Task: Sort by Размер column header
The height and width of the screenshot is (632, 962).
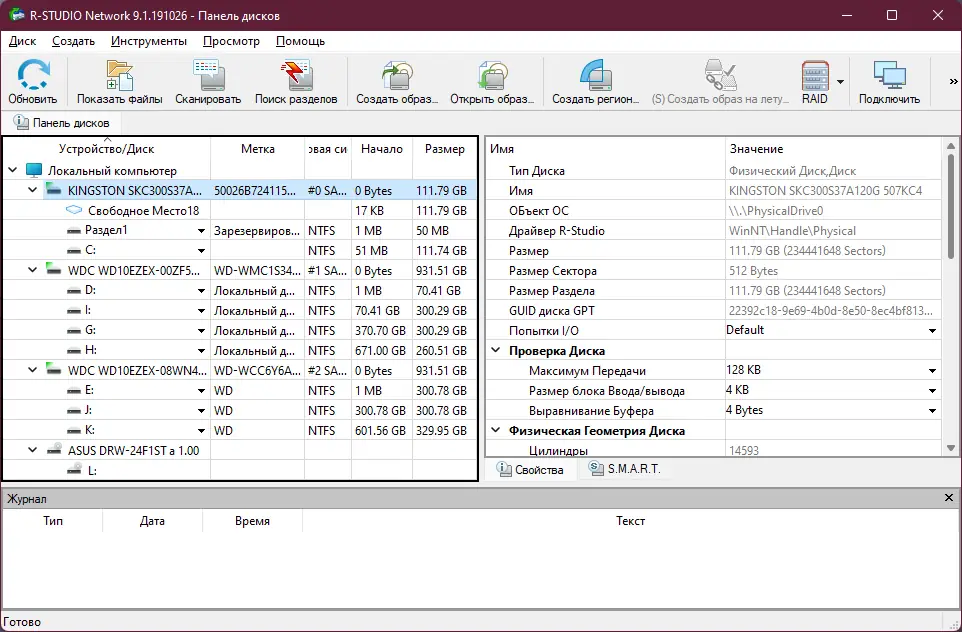Action: 444,148
